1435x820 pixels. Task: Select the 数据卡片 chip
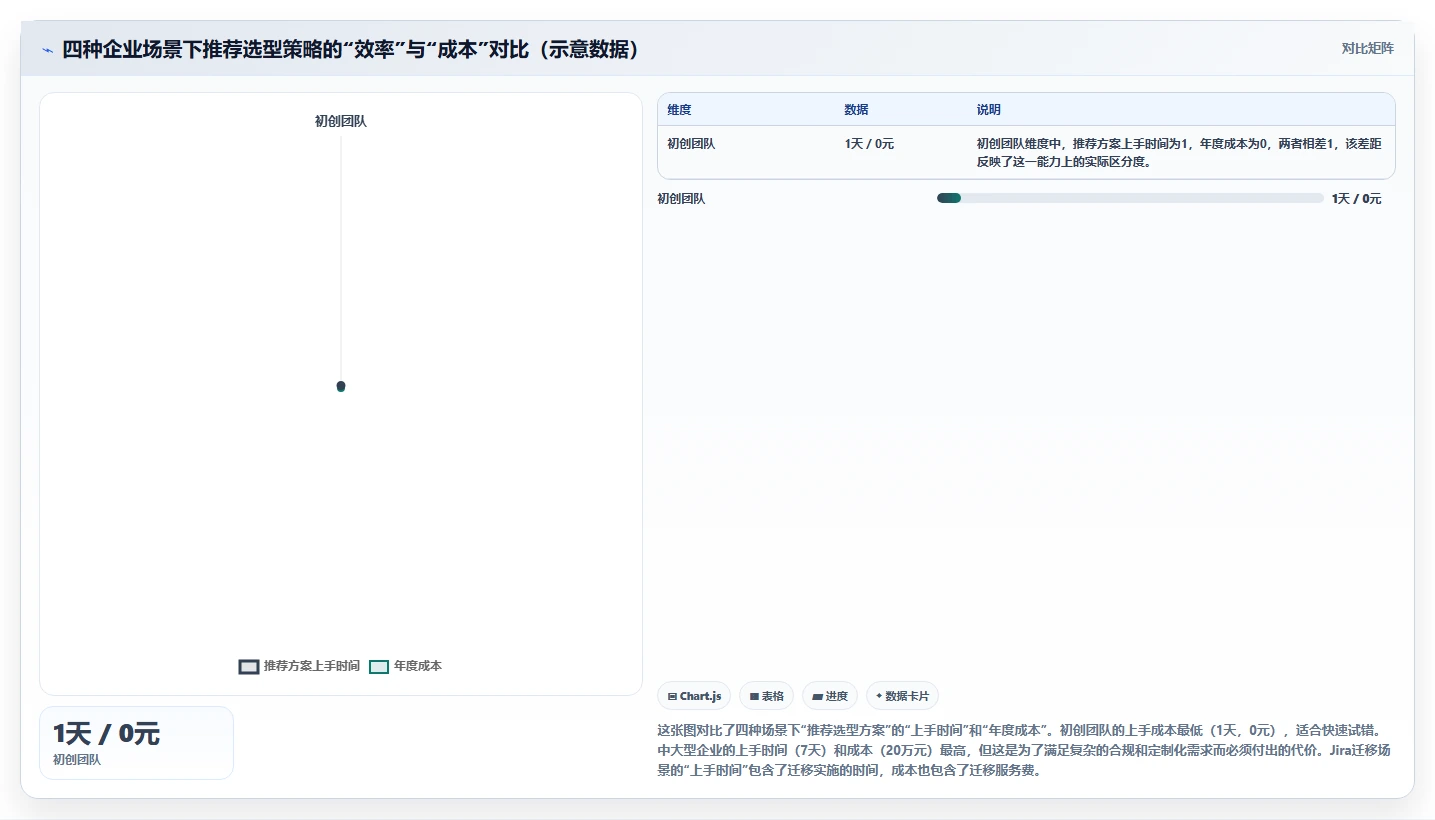pos(902,696)
